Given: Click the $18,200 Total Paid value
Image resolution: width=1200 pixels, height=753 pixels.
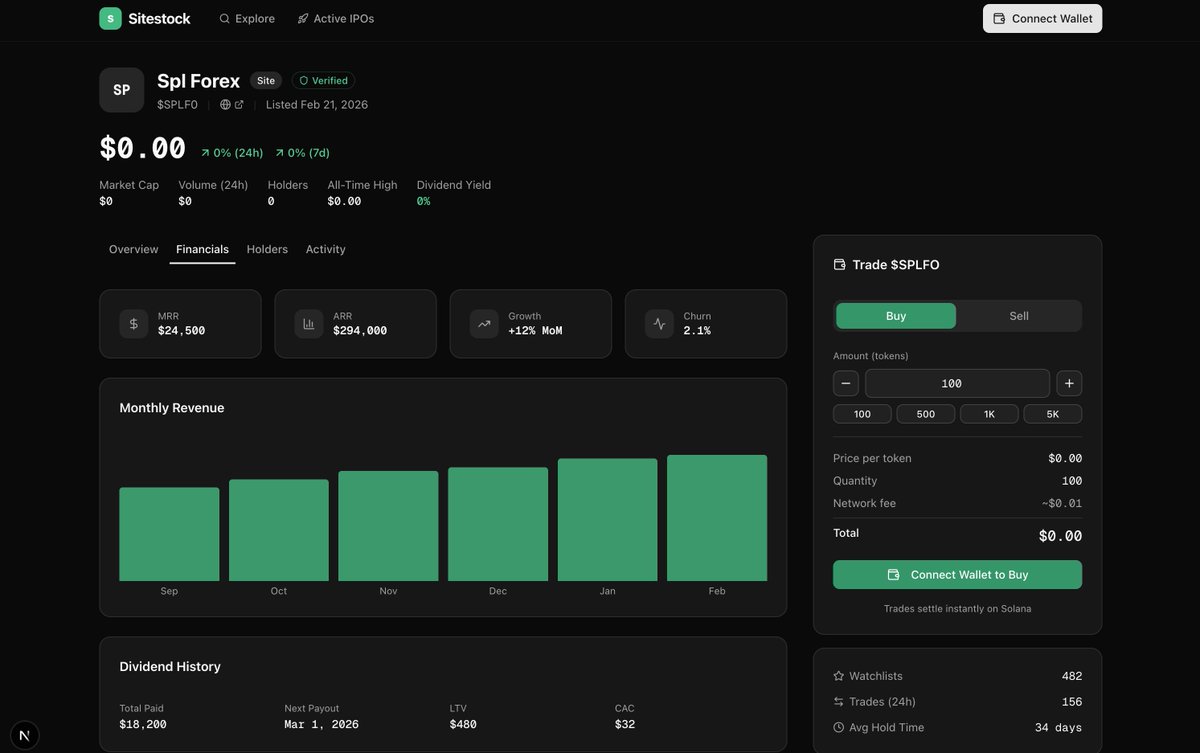Looking at the screenshot, I should pos(143,724).
